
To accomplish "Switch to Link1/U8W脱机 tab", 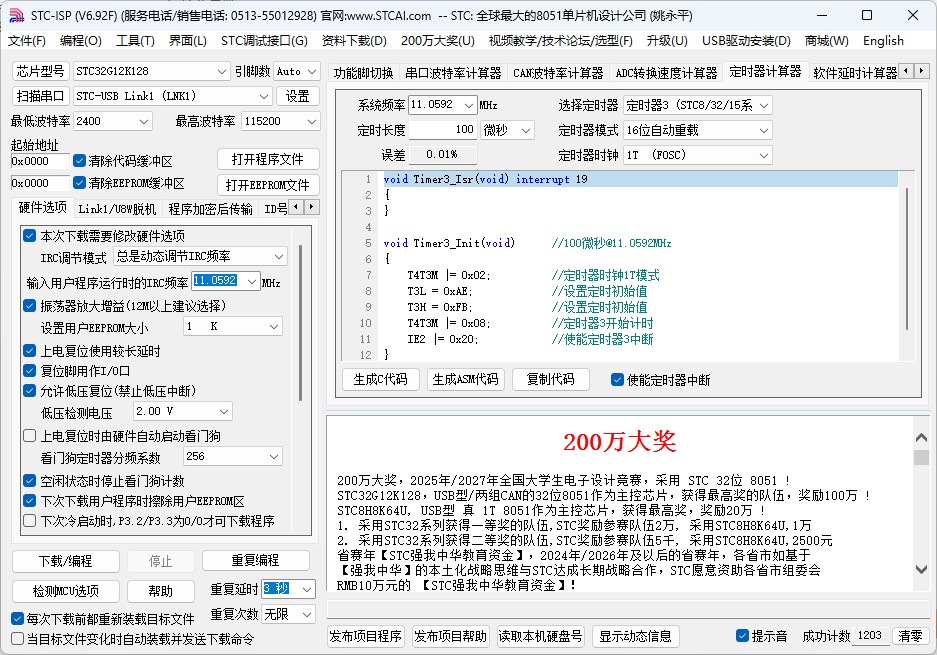I will 117,209.
